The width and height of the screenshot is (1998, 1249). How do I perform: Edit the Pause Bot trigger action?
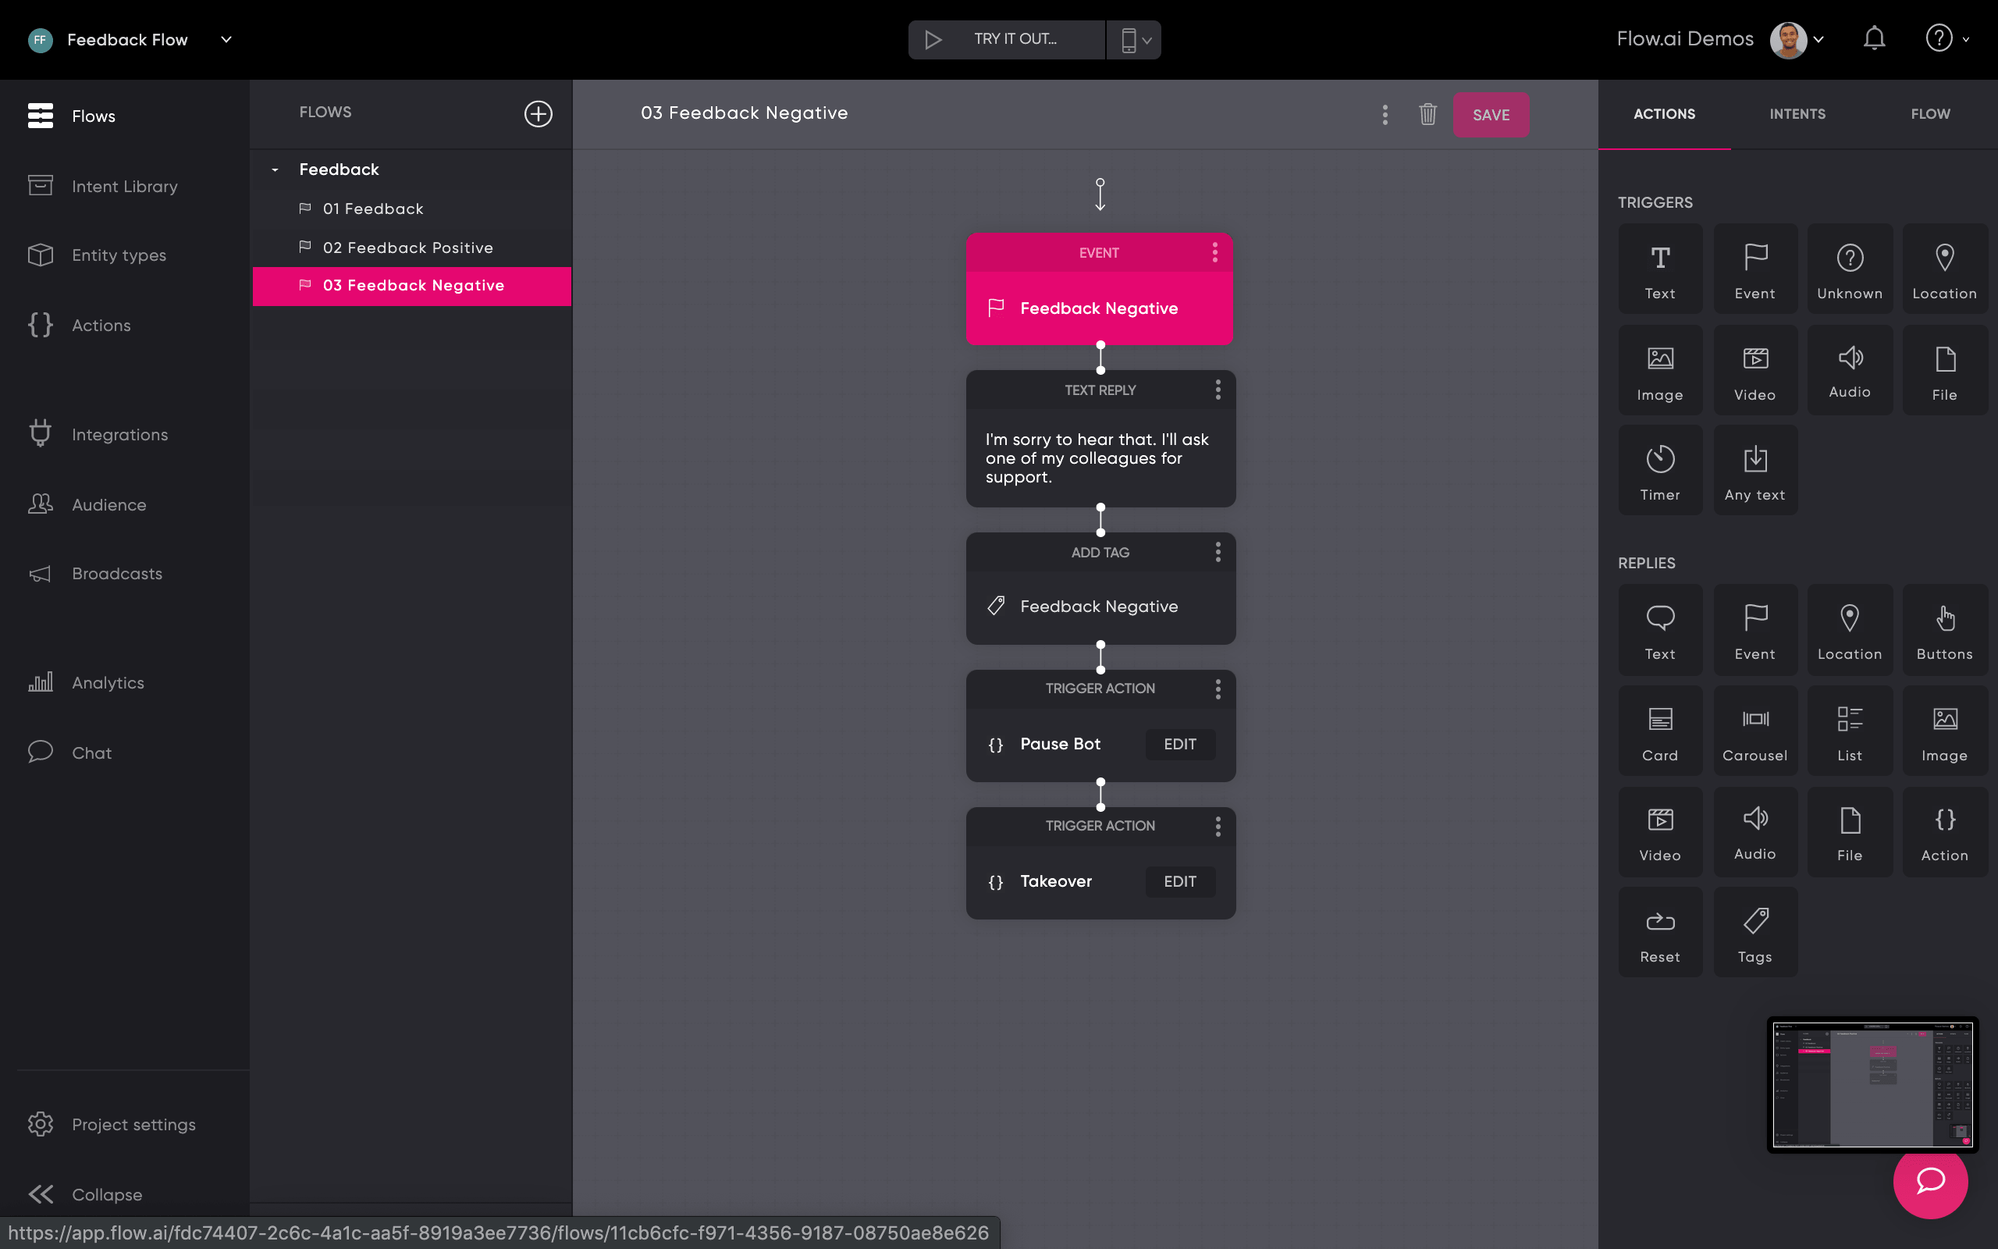1179,744
